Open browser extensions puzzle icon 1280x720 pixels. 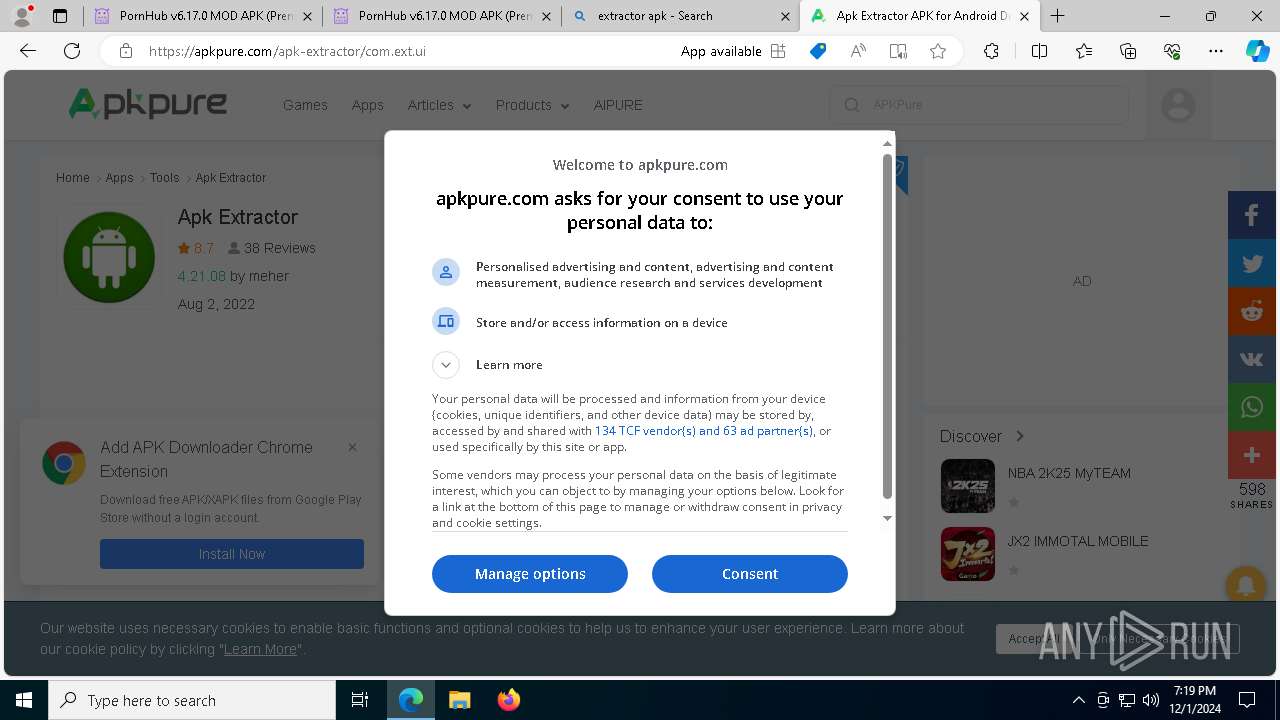[x=991, y=51]
